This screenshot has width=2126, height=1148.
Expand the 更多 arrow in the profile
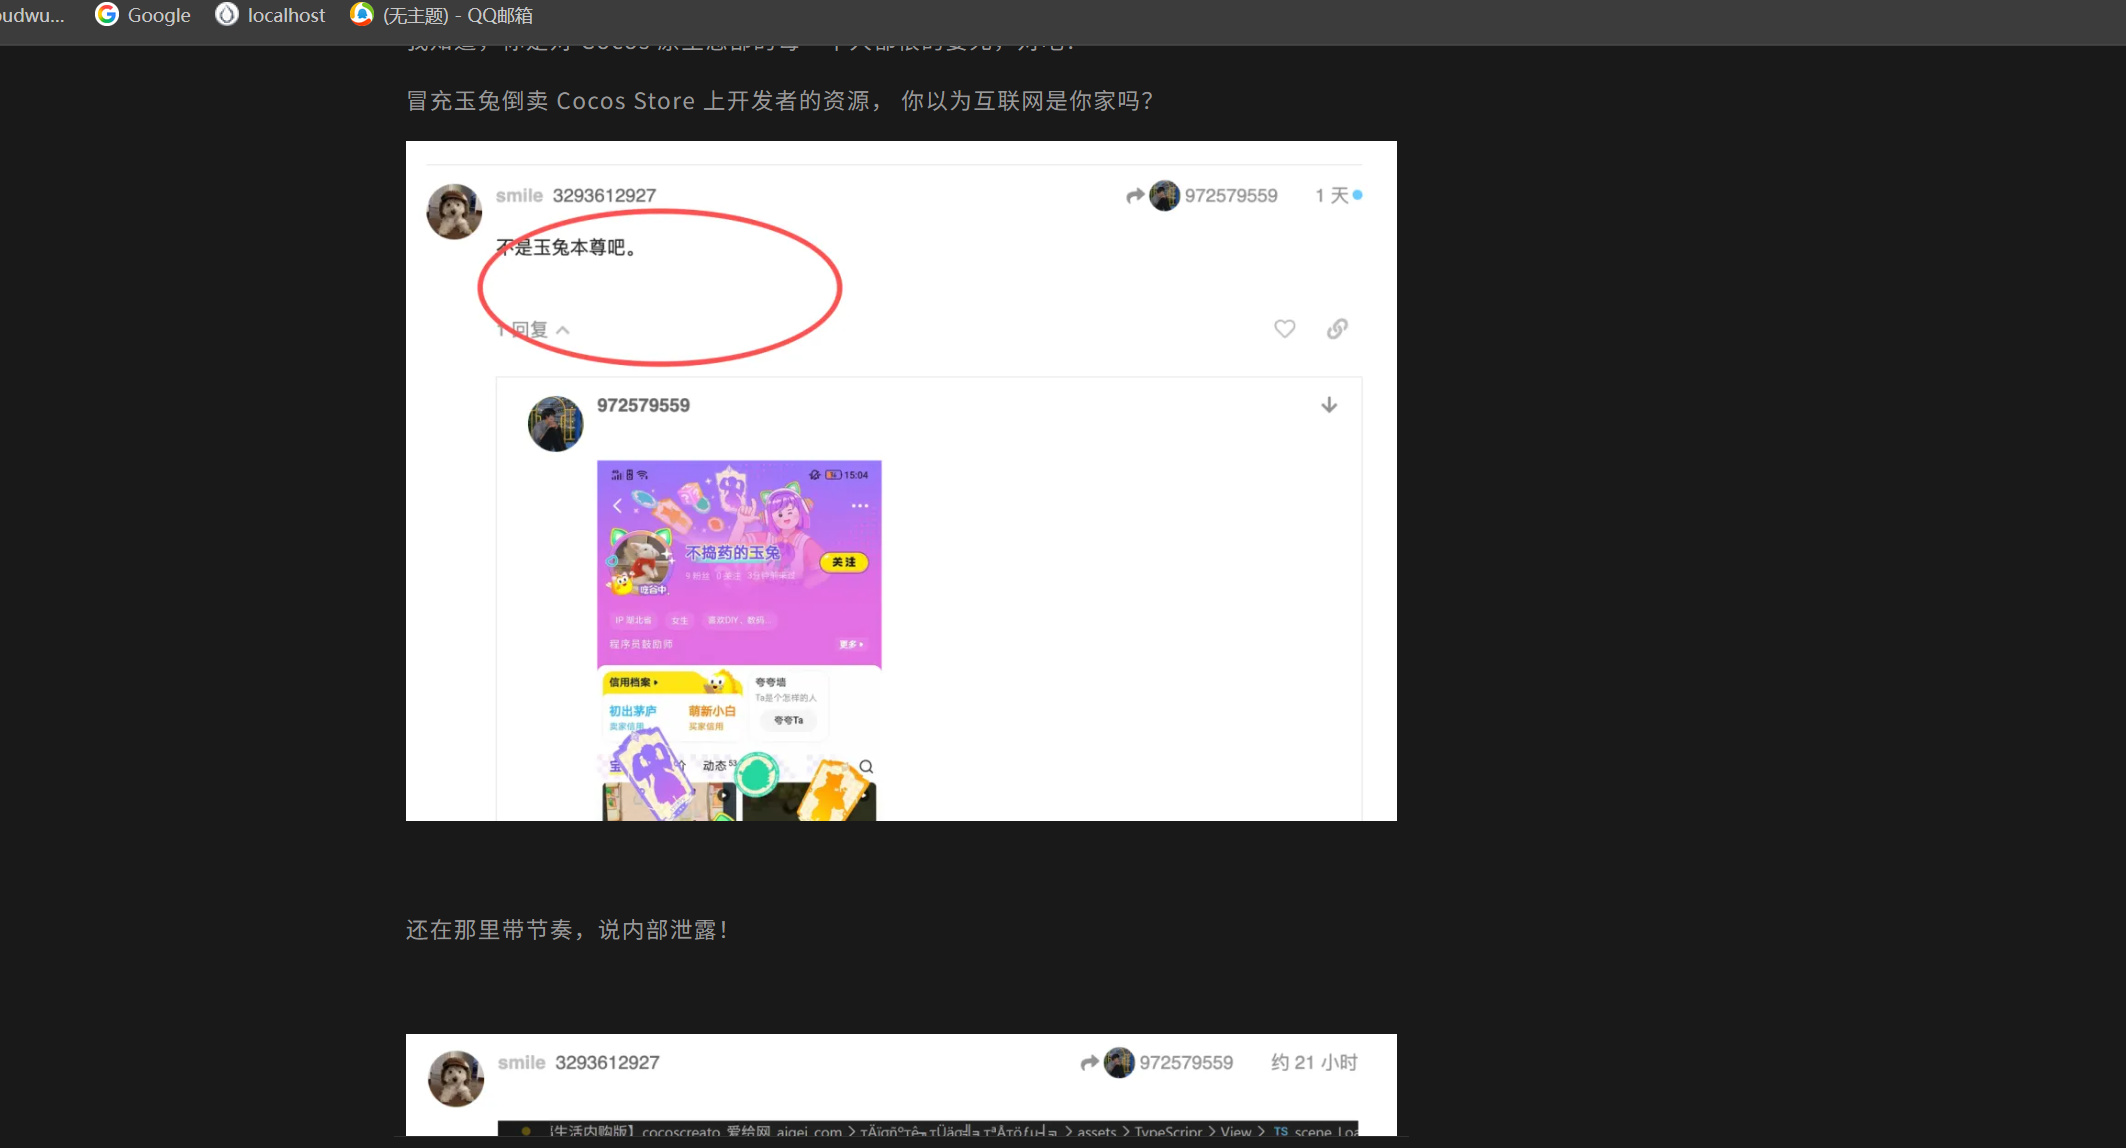click(x=851, y=644)
